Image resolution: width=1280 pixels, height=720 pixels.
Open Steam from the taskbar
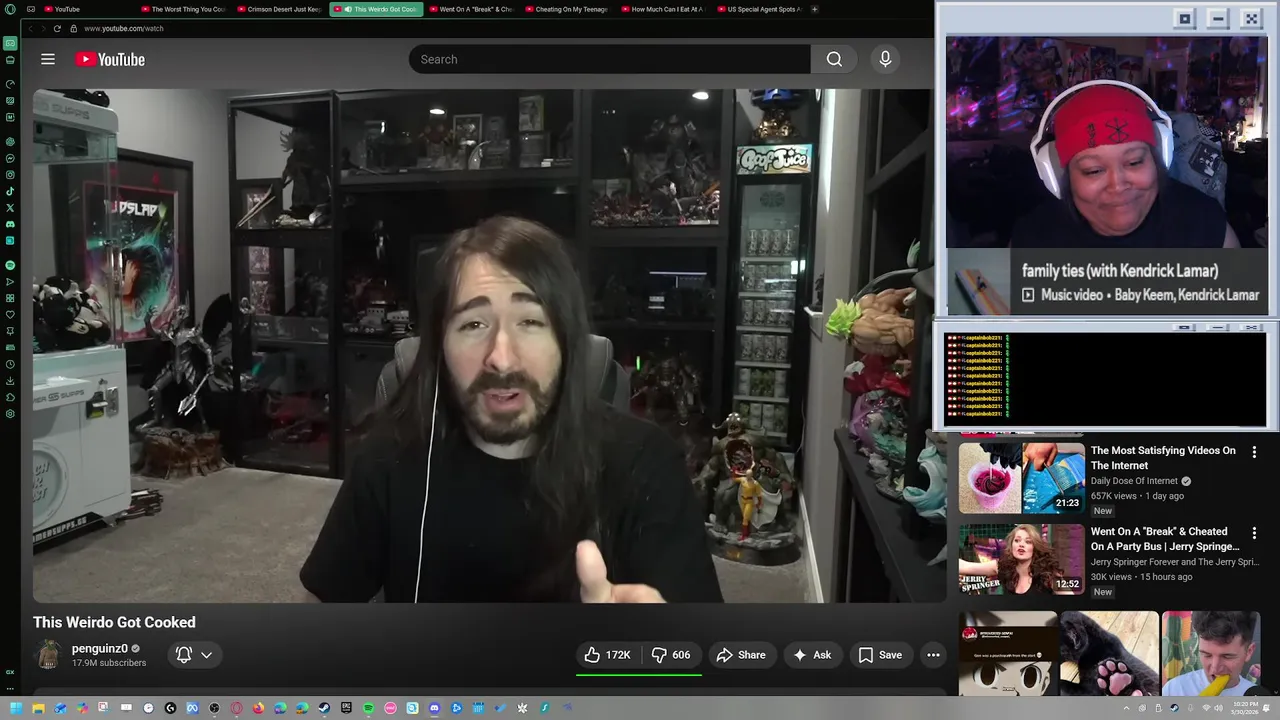pyautogui.click(x=324, y=708)
